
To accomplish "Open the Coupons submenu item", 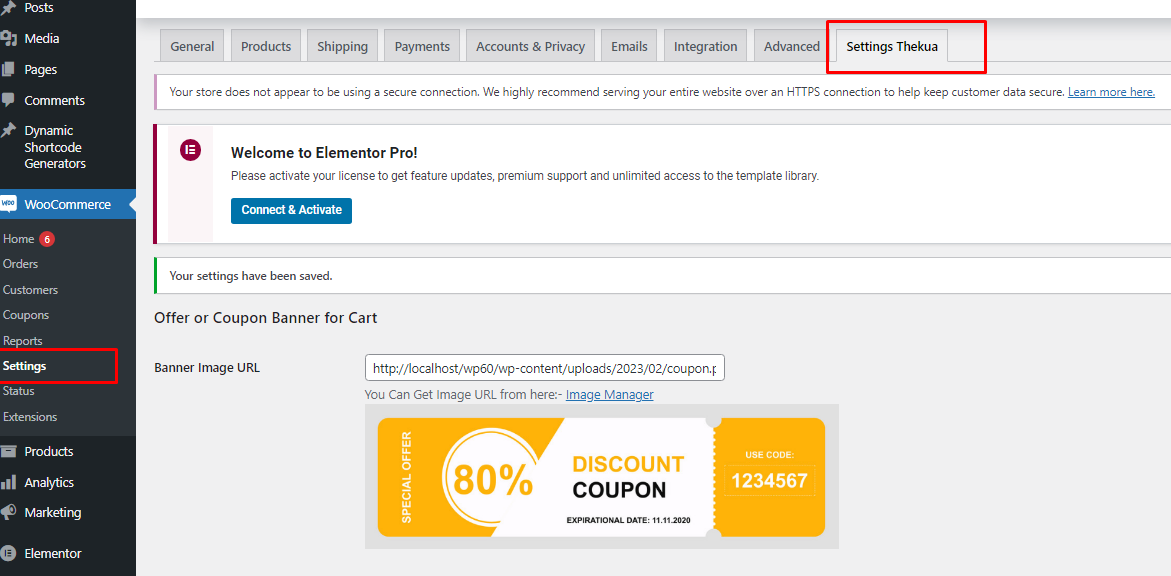I will click(25, 315).
